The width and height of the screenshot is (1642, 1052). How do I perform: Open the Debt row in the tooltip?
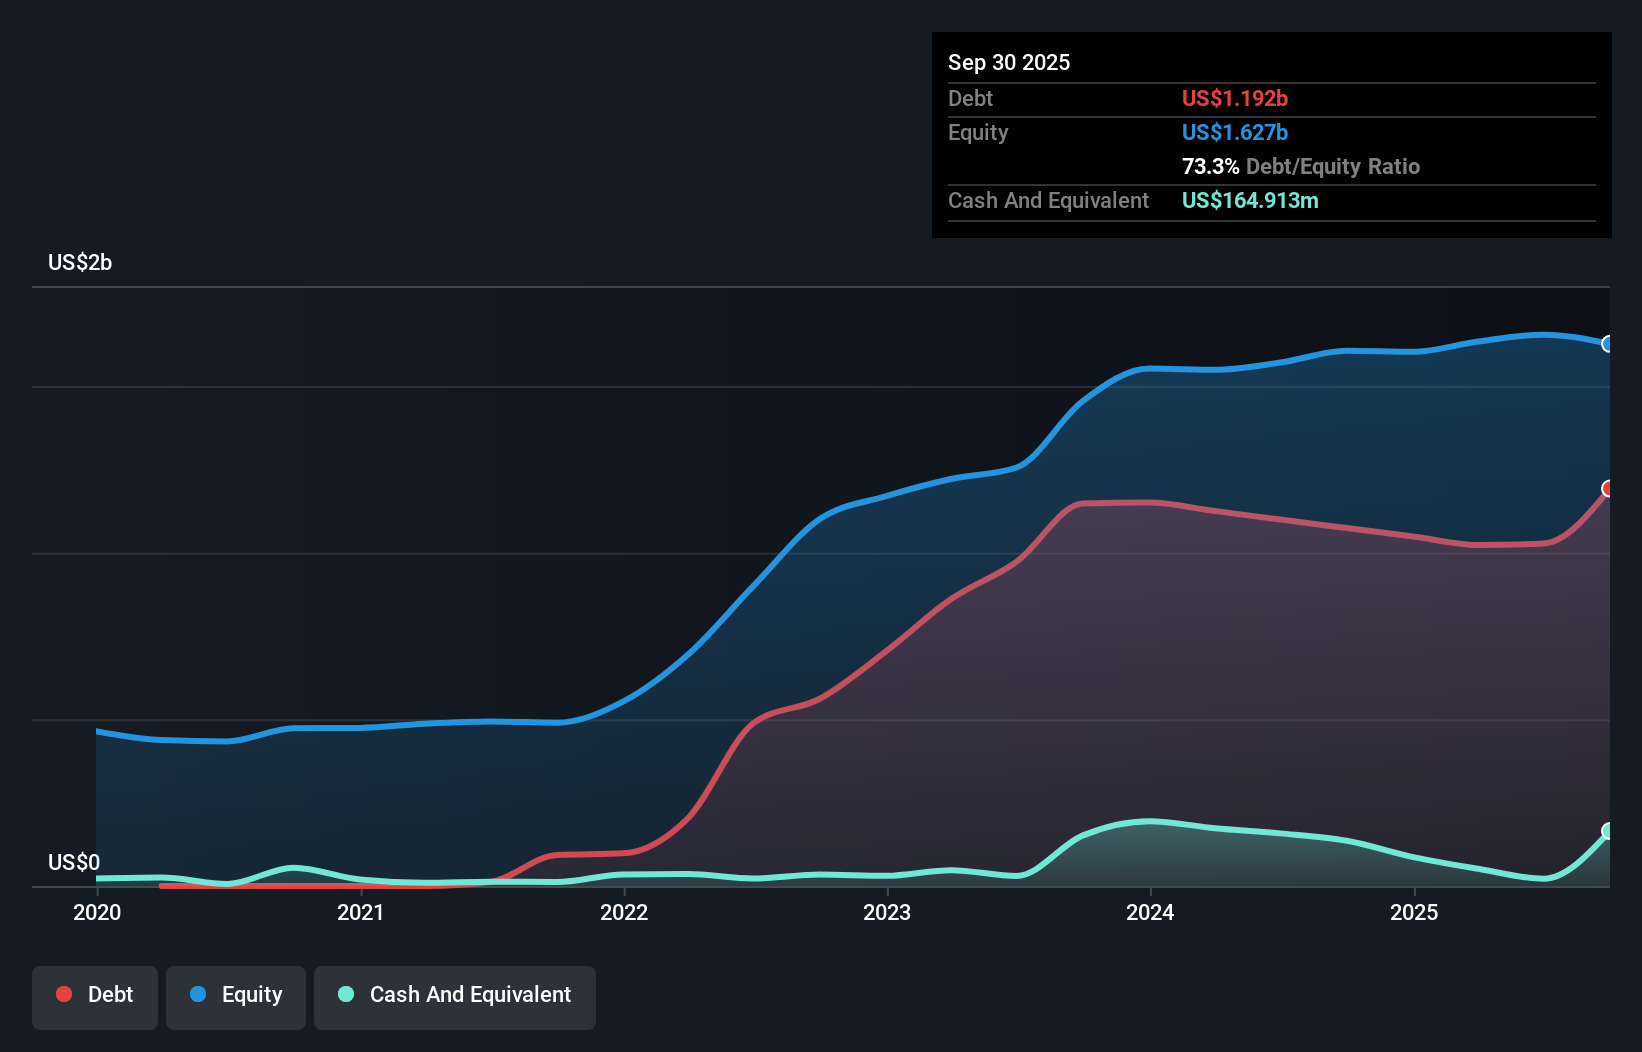(x=970, y=98)
